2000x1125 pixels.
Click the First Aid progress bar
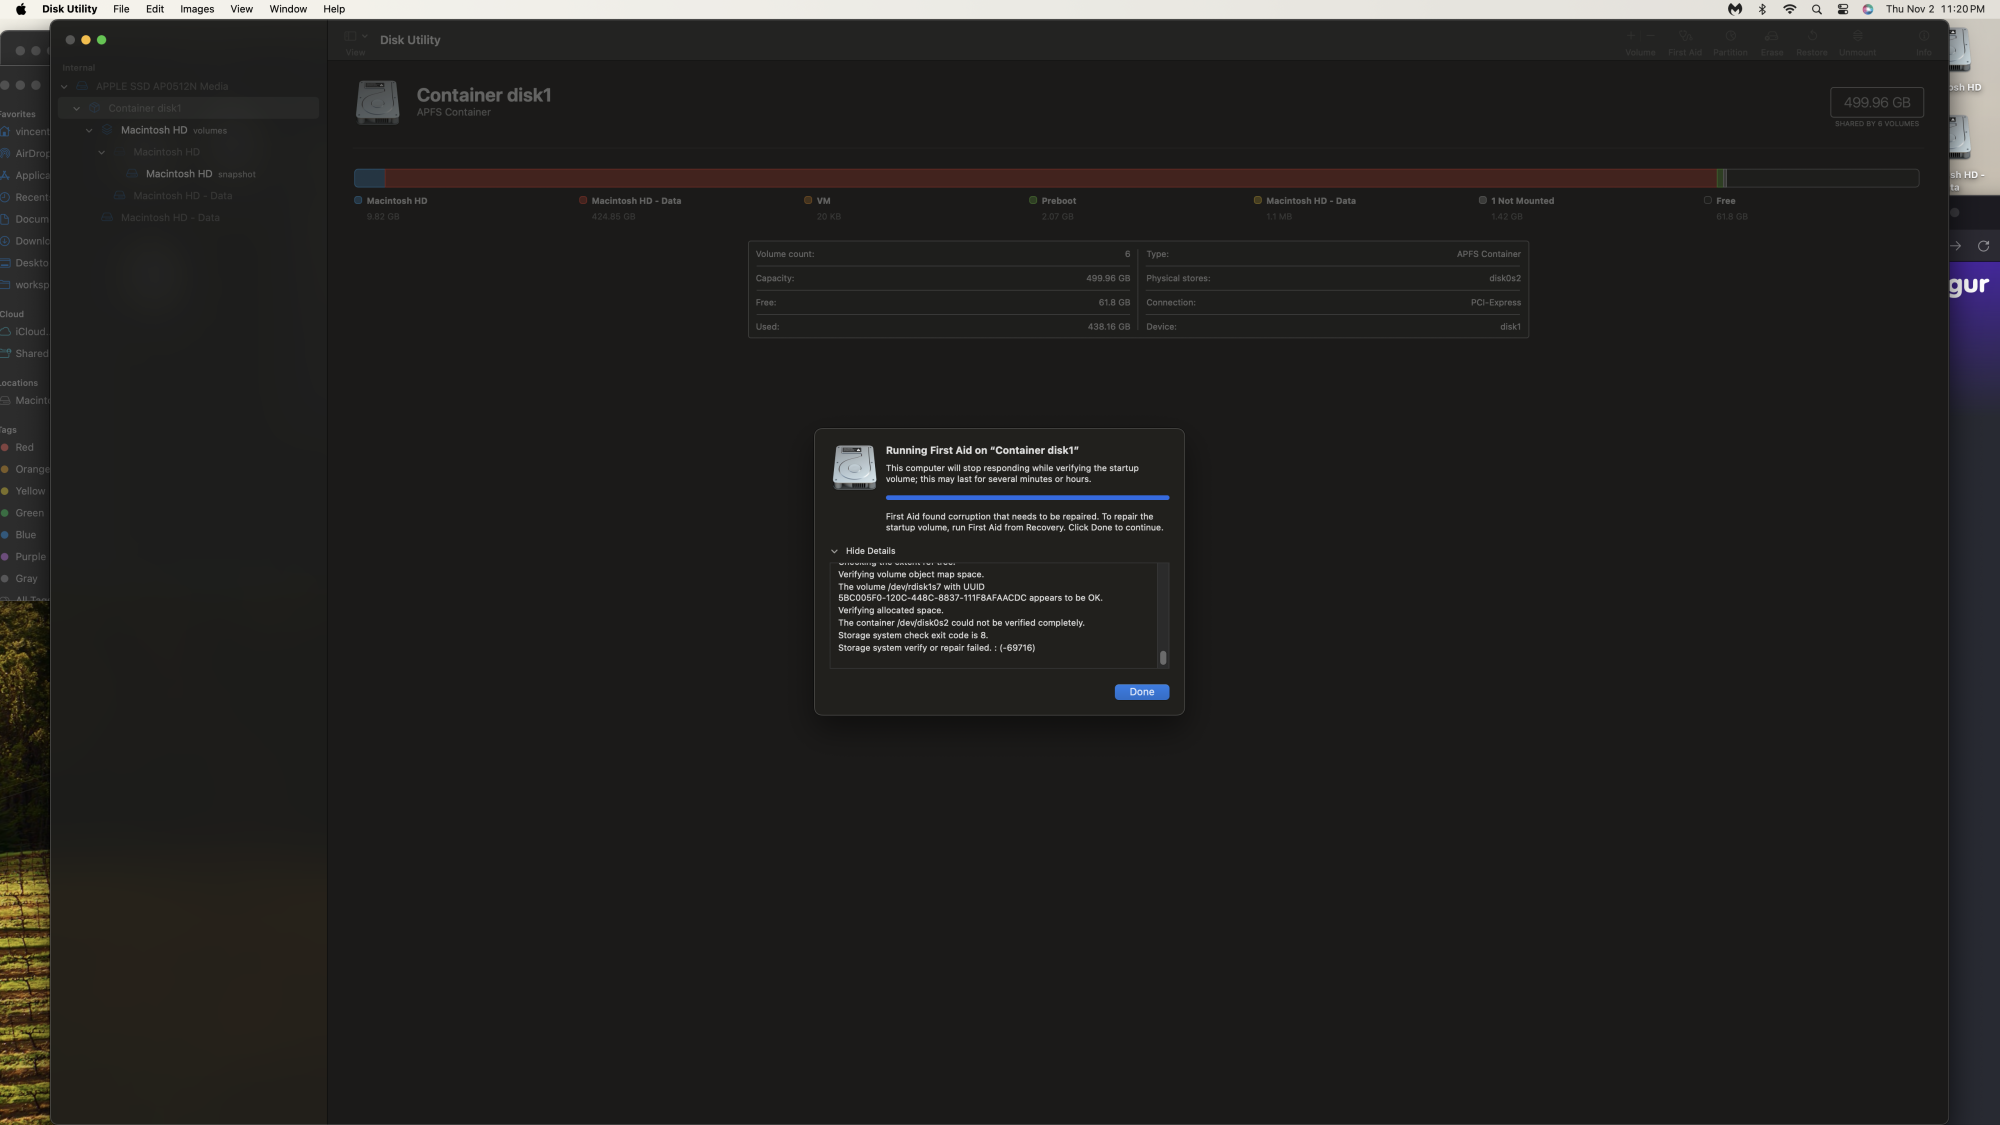1027,497
